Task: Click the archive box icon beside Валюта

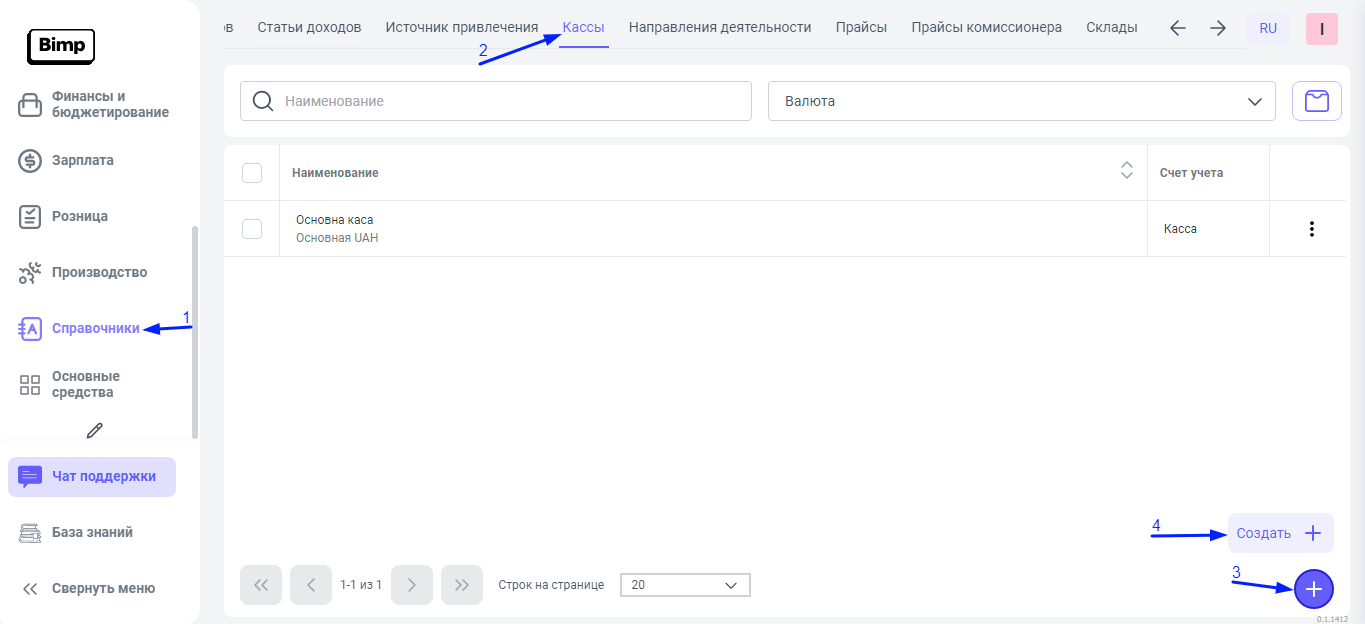Action: pos(1317,101)
